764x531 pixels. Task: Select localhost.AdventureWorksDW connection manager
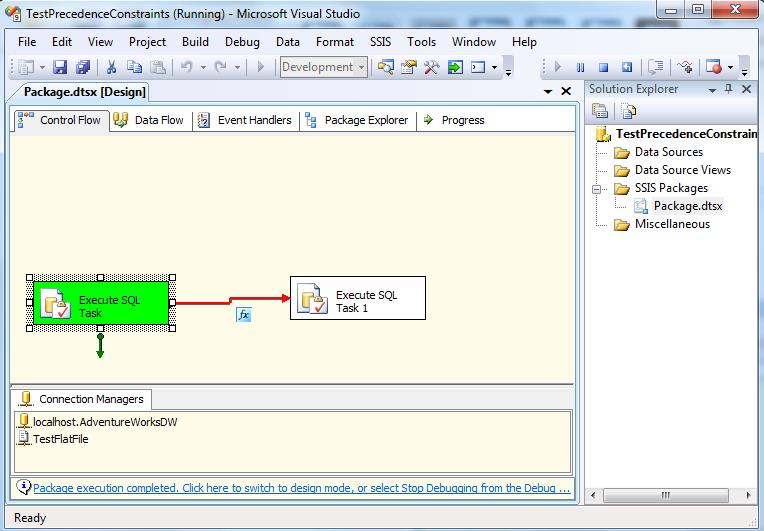point(104,422)
